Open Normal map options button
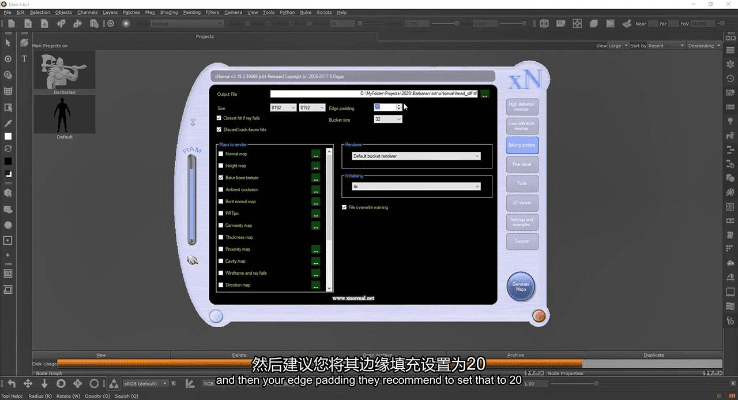738x400 pixels. (315, 154)
